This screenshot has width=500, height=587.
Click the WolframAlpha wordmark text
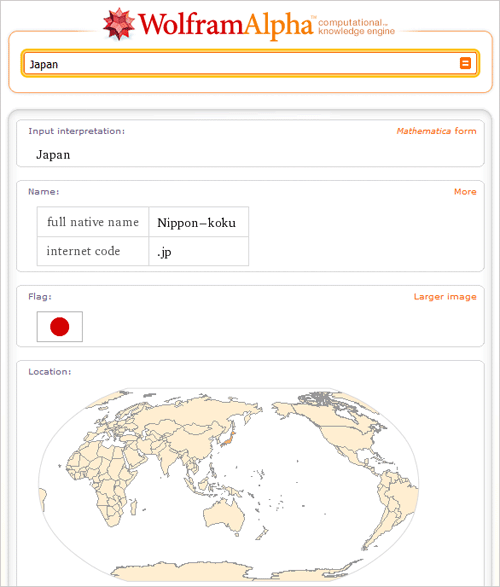click(226, 25)
